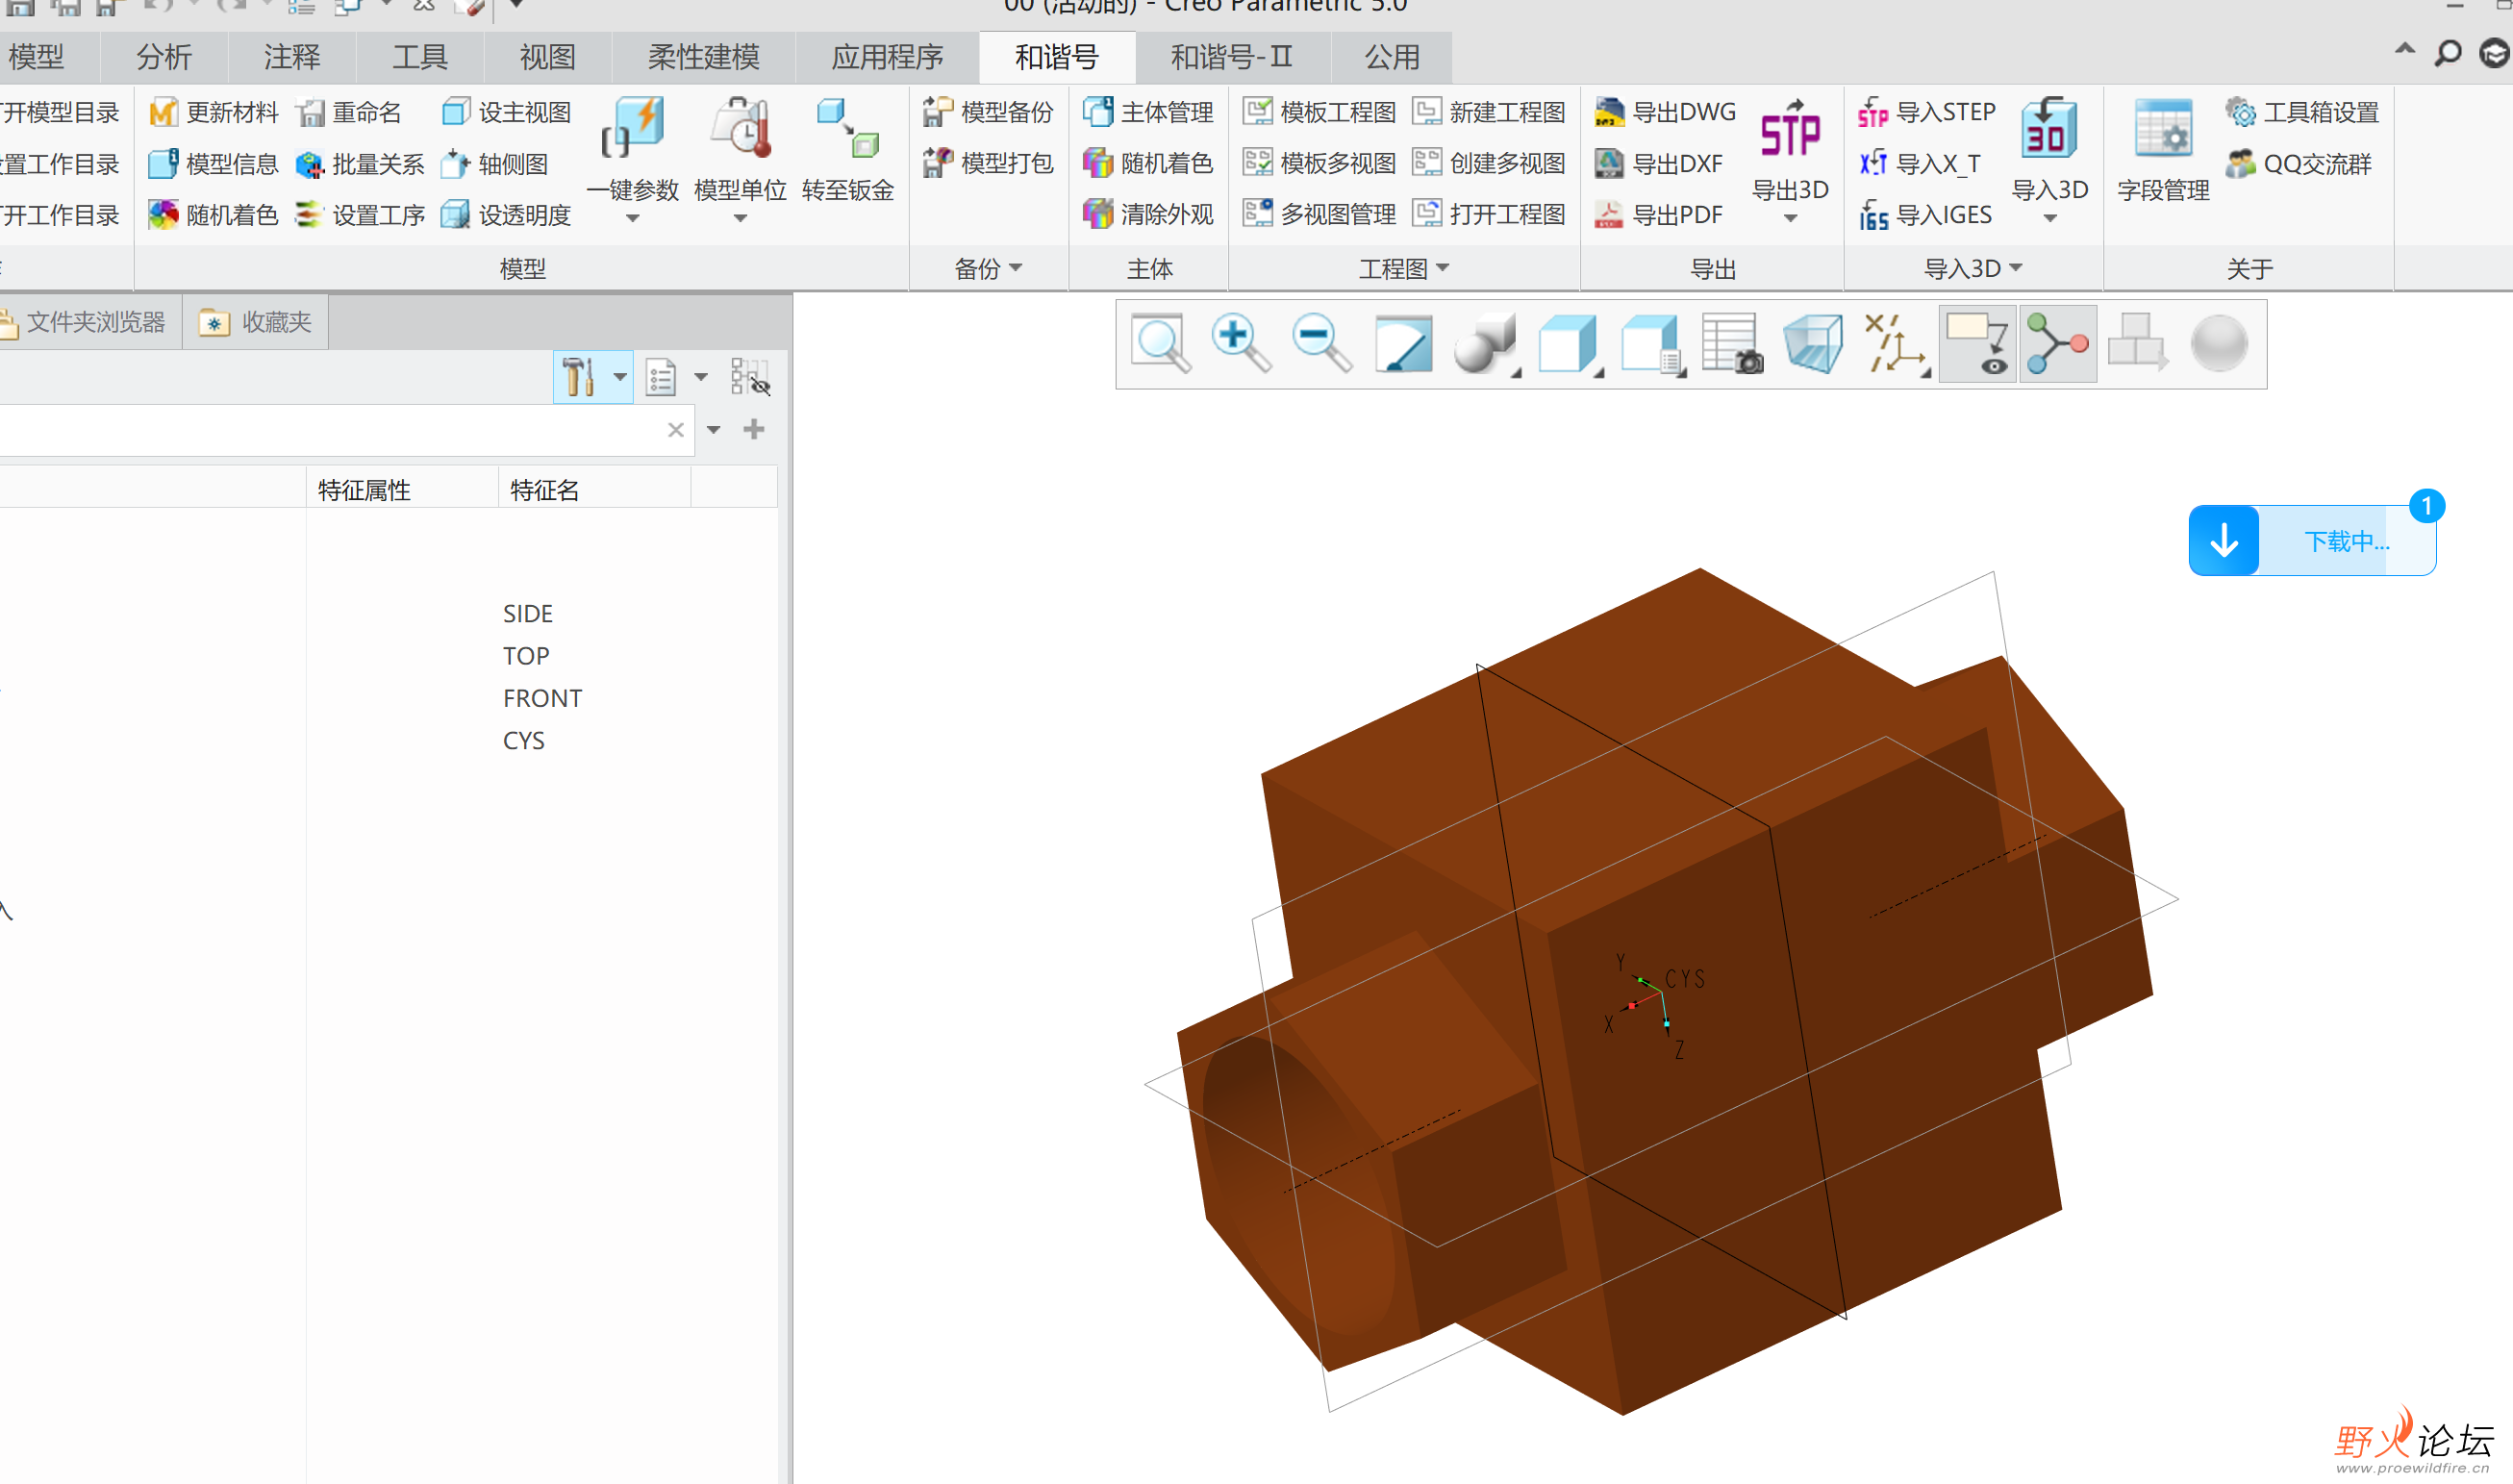2513x1484 pixels.
Task: Click 创建多视图 button
Action: click(1489, 163)
